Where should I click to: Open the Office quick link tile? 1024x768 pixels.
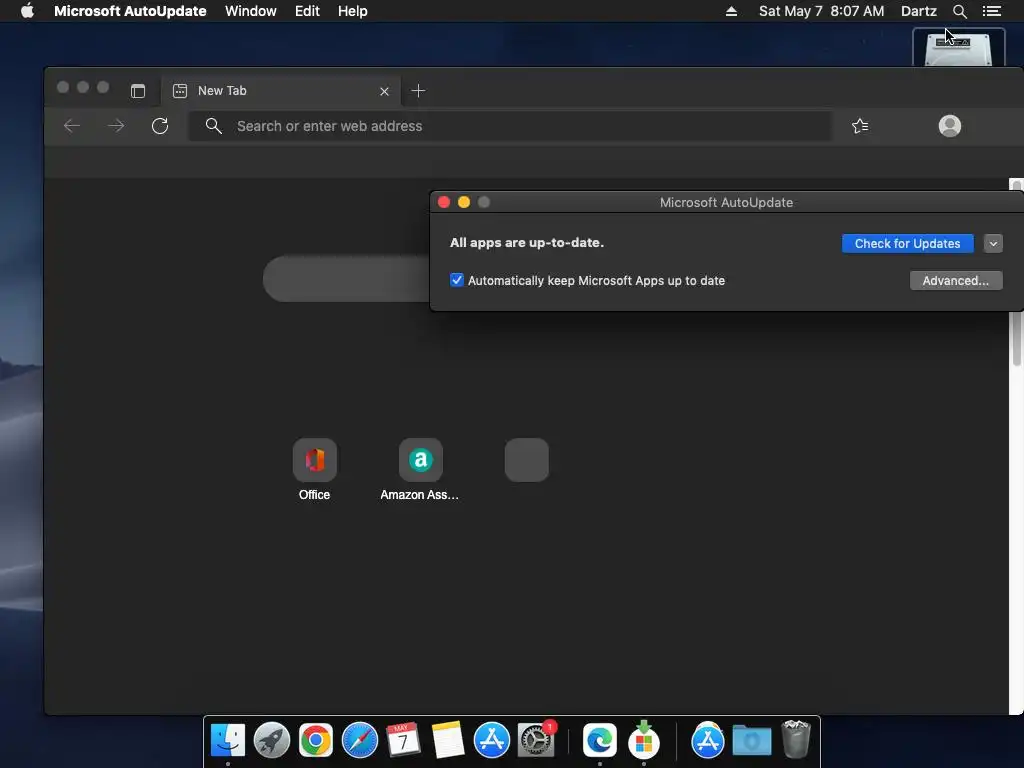coord(315,460)
